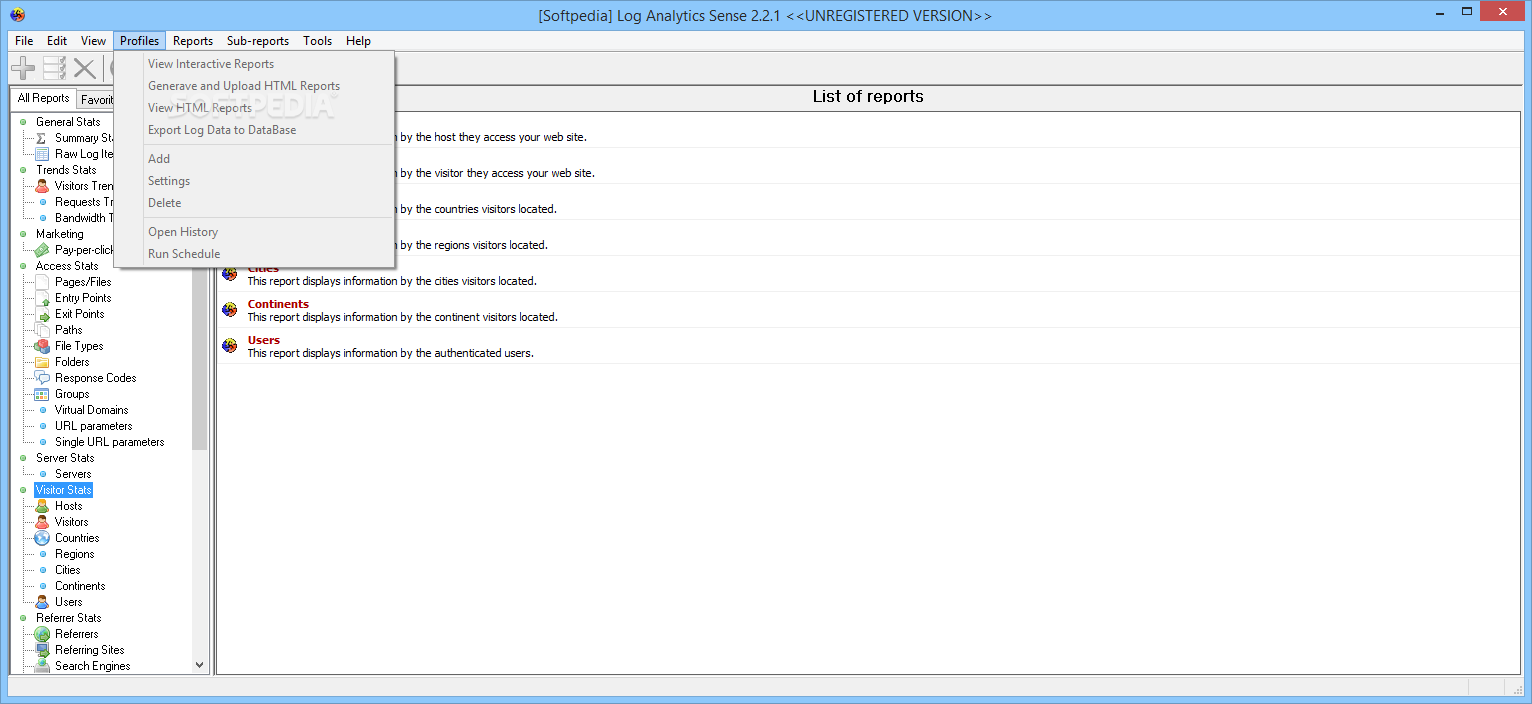Click the Pages/Files document icon
The height and width of the screenshot is (704, 1532).
pyautogui.click(x=42, y=282)
